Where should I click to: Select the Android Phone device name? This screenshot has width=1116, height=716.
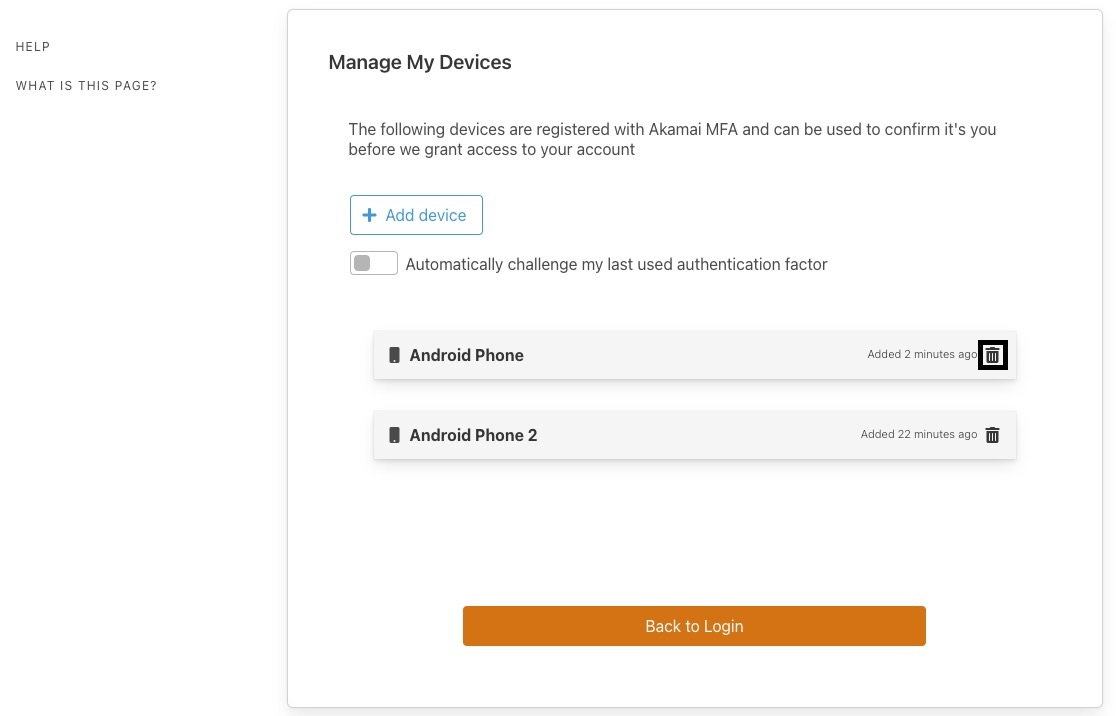[x=466, y=355]
